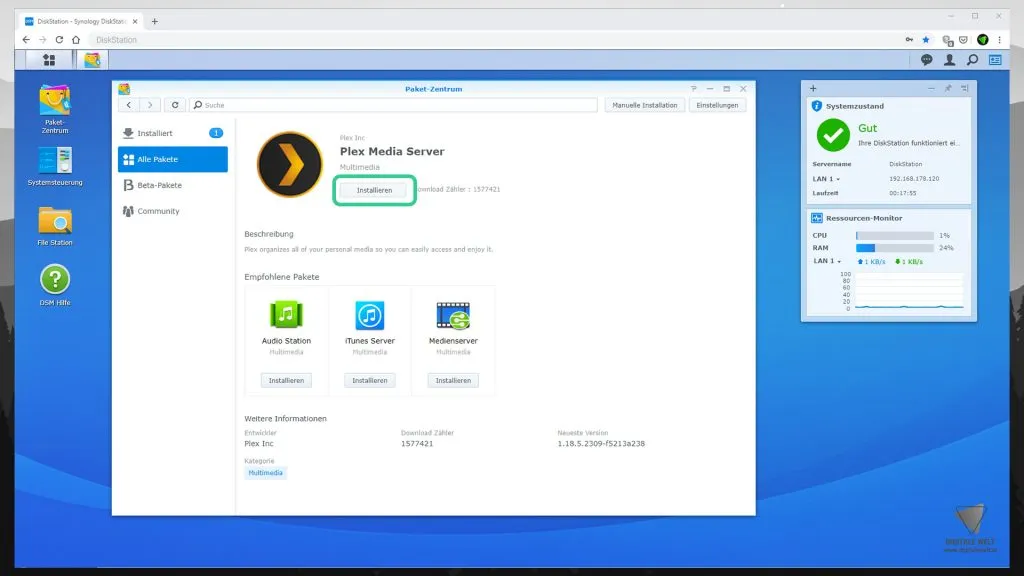This screenshot has width=1024, height=576.
Task: Go forward in Paket-Zentrum
Action: (x=150, y=105)
